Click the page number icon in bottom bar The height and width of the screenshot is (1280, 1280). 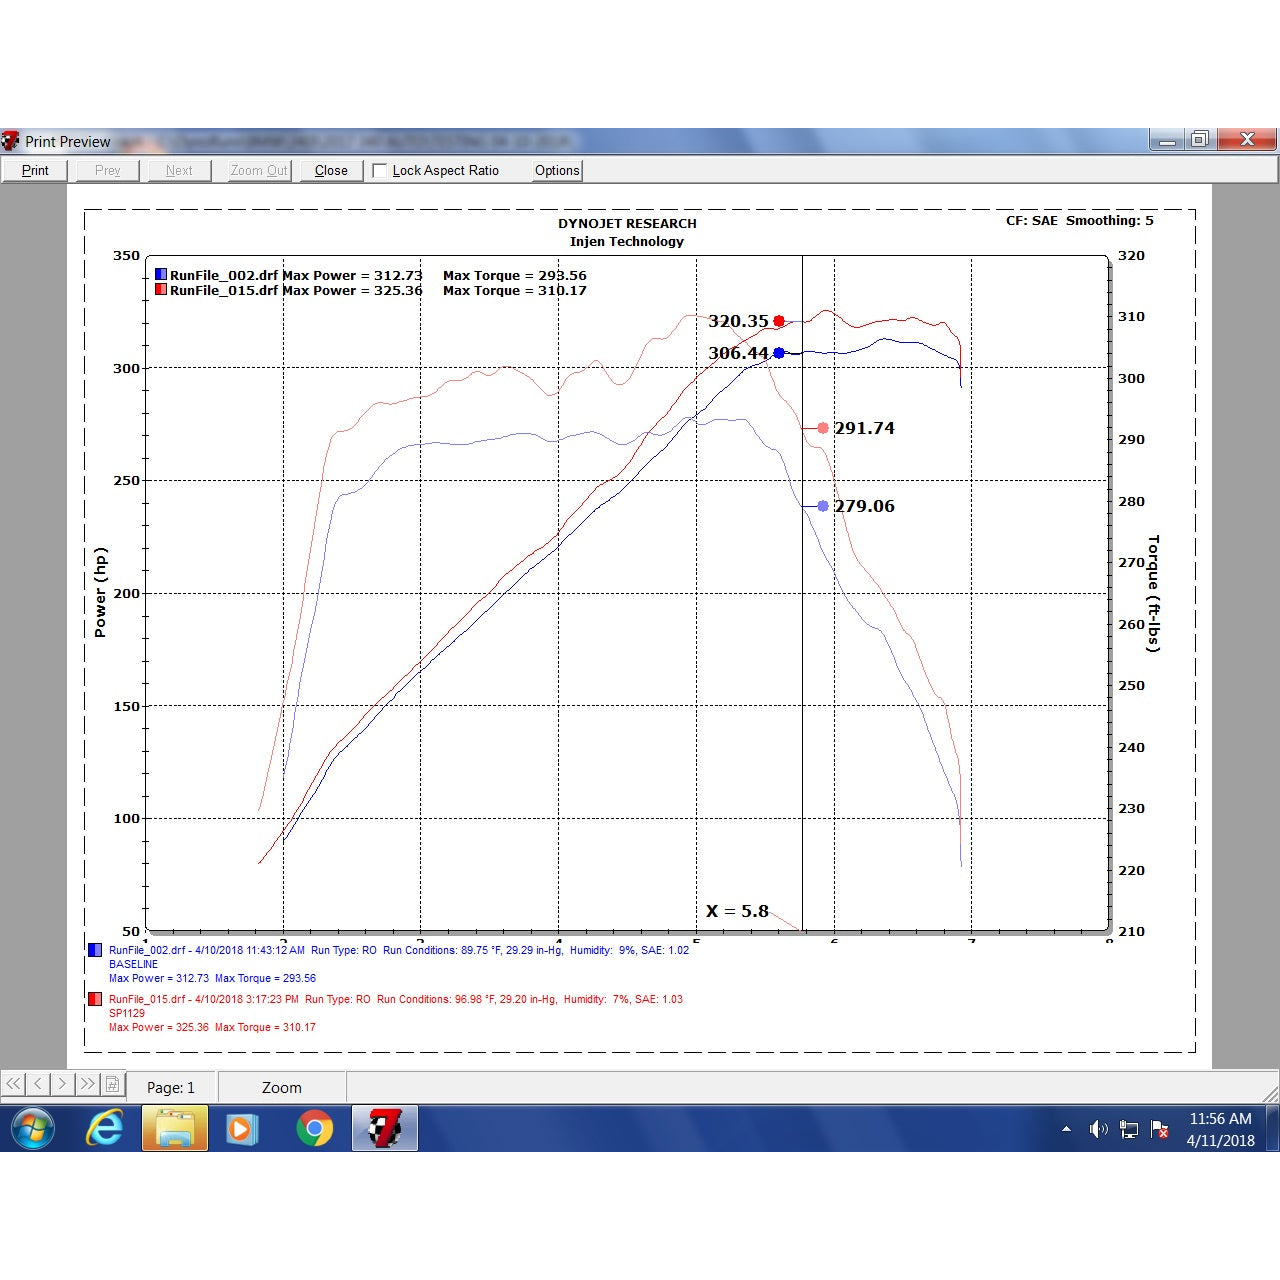(112, 1084)
